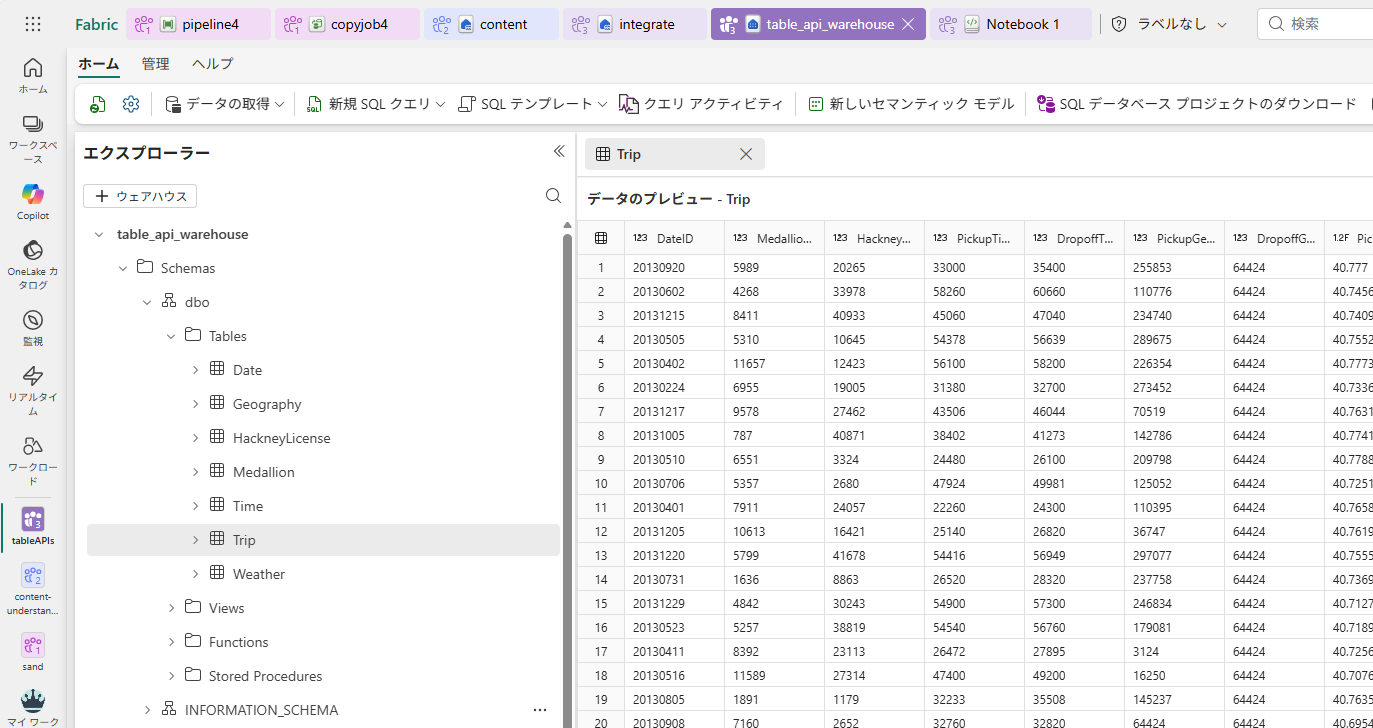The width and height of the screenshot is (1373, 728).
Task: Expand the Stored Procedures folder
Action: click(170, 676)
